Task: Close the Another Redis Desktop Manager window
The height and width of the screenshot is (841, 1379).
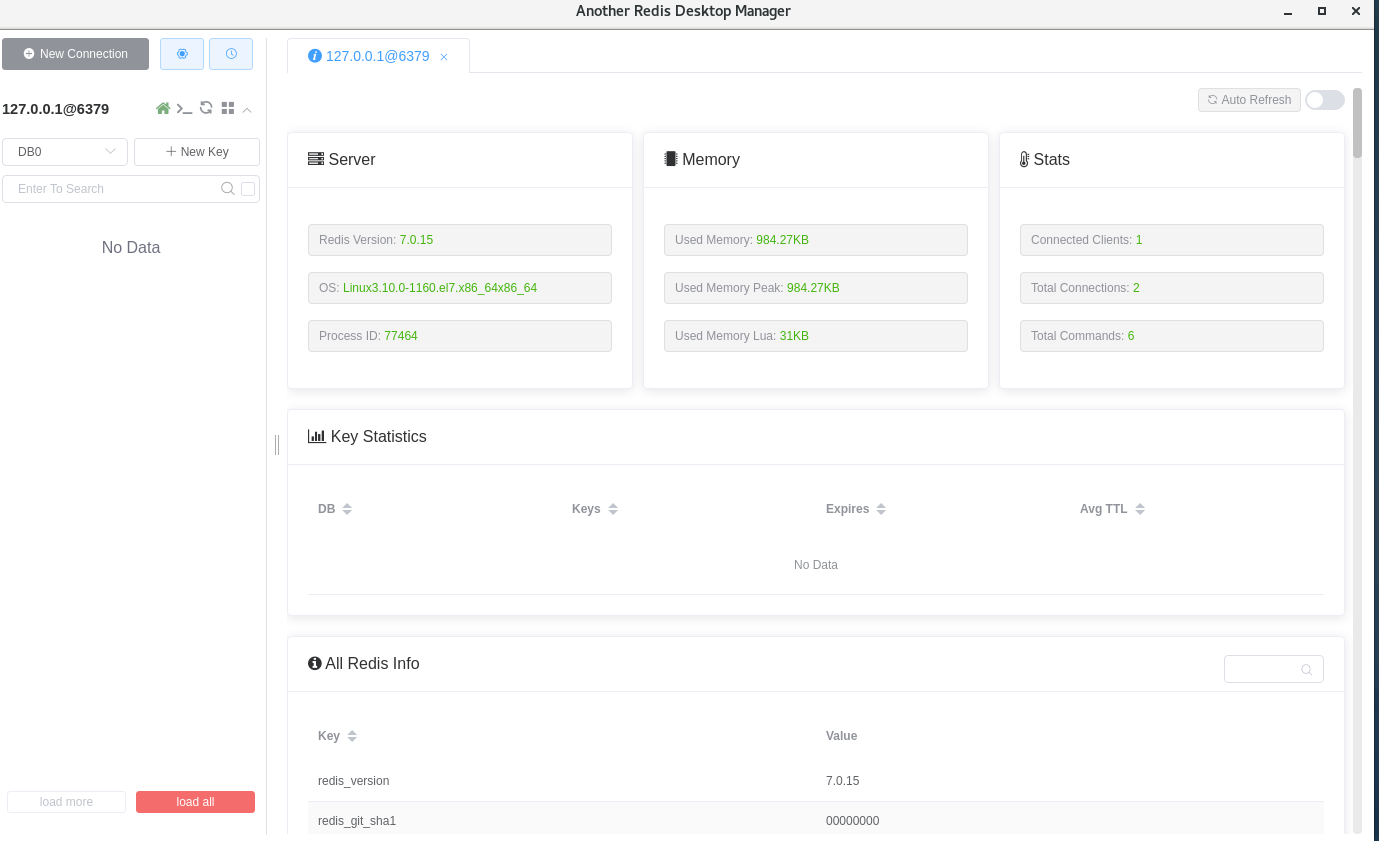Action: point(1356,11)
